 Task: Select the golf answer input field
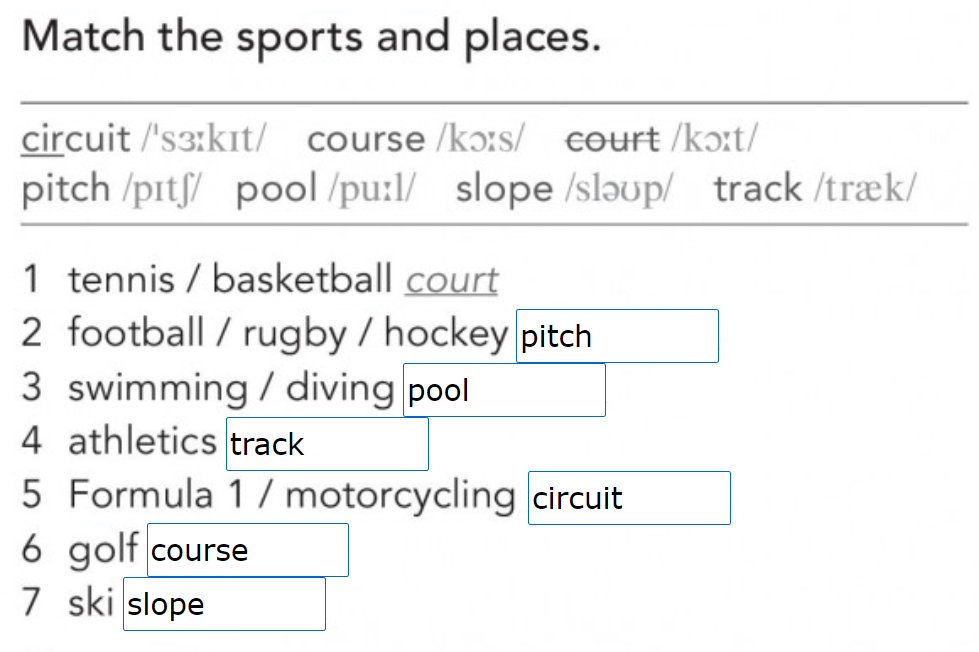[x=247, y=550]
